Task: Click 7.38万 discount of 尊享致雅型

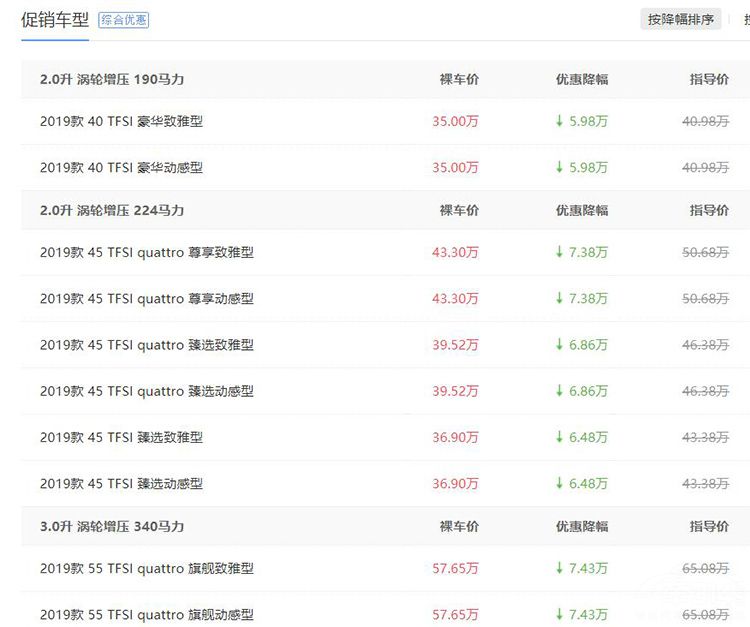Action: [x=582, y=253]
